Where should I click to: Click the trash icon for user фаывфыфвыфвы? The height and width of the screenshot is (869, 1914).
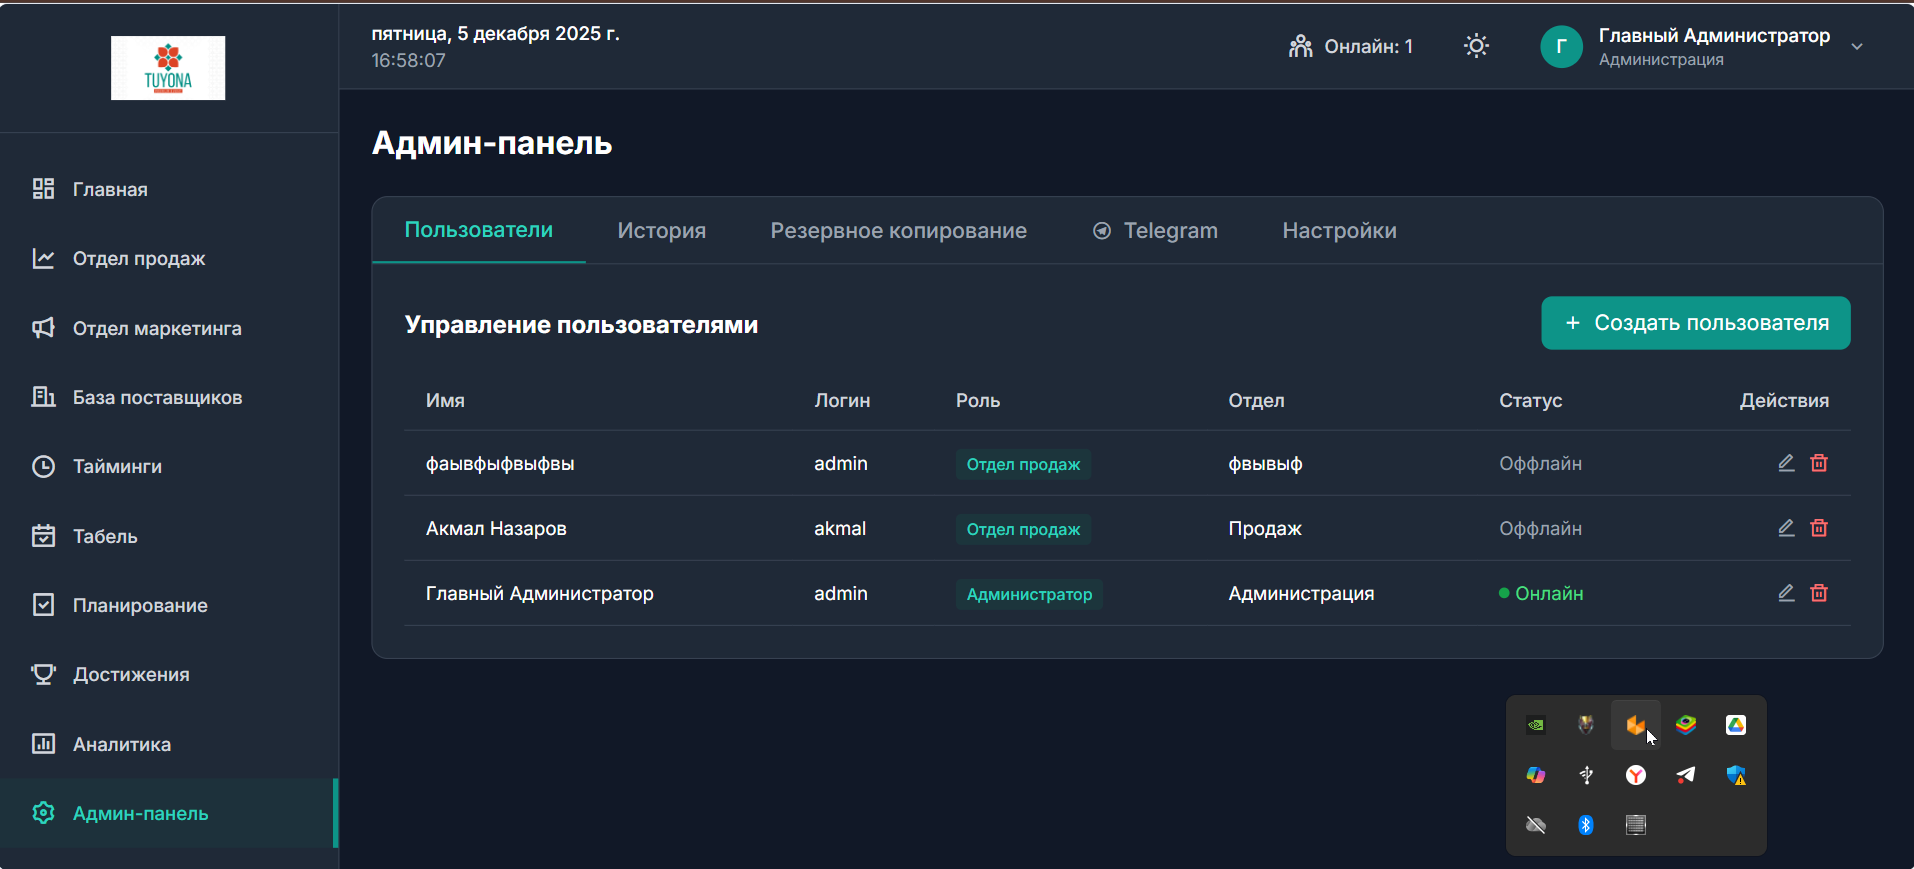click(x=1819, y=463)
